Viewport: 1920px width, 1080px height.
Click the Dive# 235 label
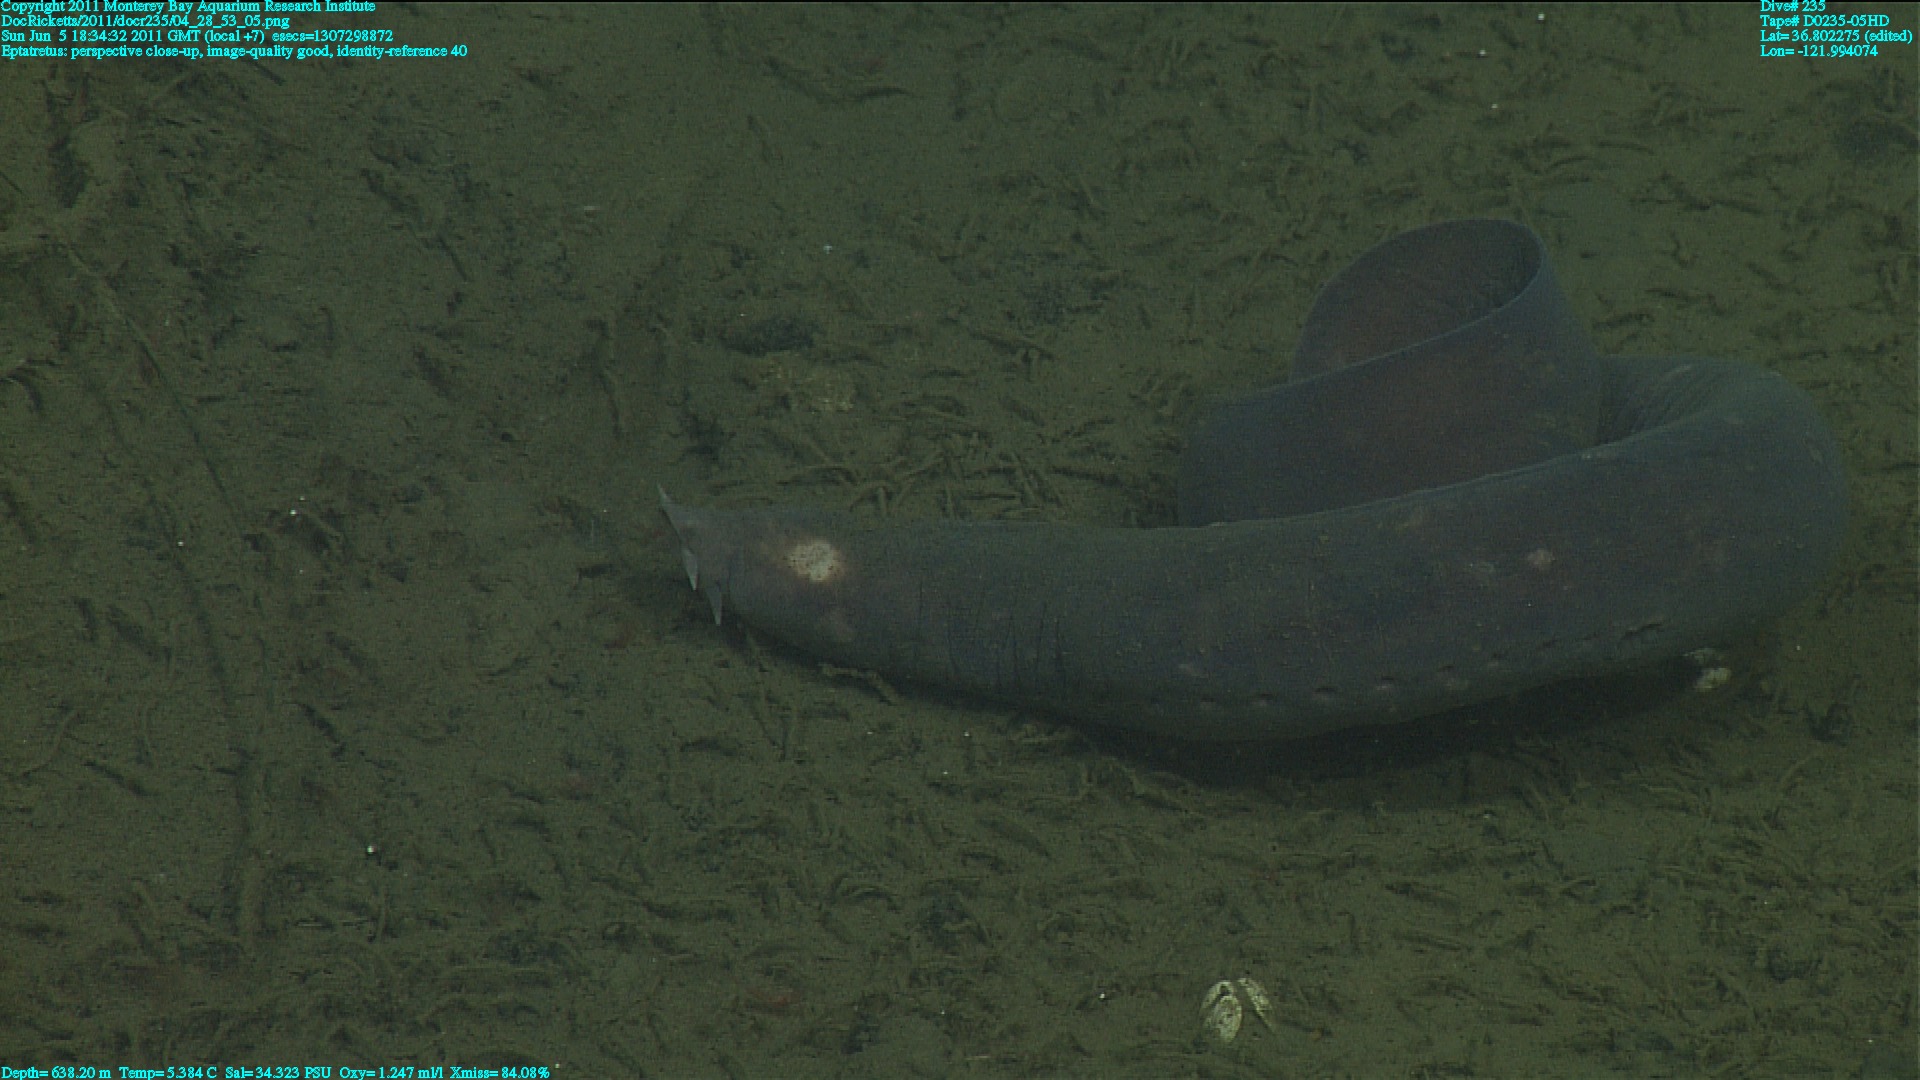(1792, 6)
